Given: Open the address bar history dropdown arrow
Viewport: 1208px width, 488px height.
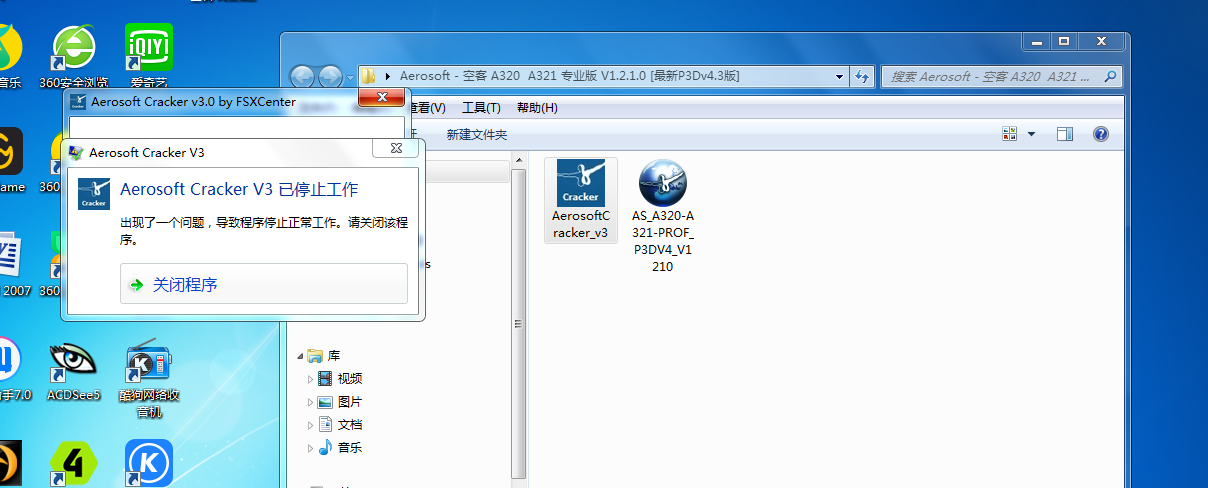Looking at the screenshot, I should coord(838,76).
